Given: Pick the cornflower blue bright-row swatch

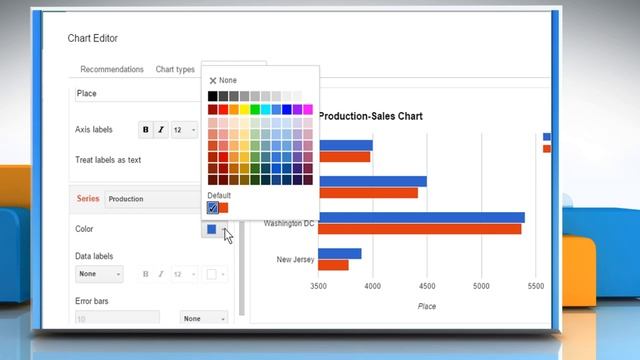Looking at the screenshot, I should click(x=276, y=109).
